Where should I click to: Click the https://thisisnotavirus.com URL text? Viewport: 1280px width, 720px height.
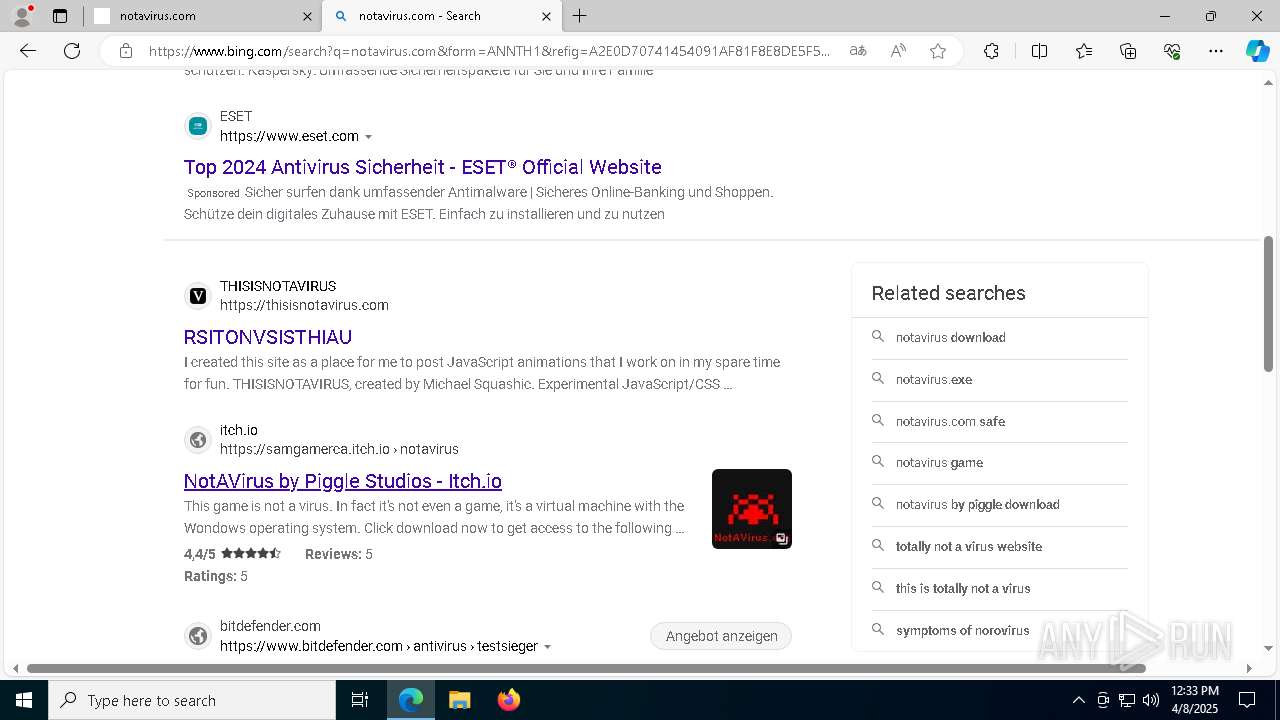click(x=304, y=305)
